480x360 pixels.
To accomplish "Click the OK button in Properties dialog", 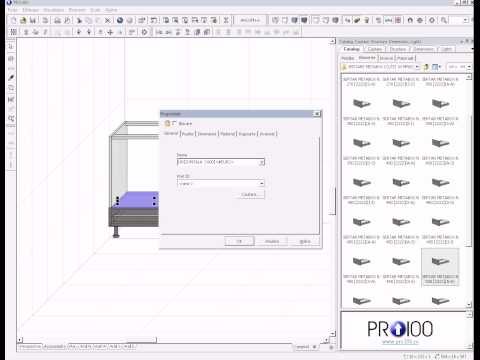I will [239, 241].
